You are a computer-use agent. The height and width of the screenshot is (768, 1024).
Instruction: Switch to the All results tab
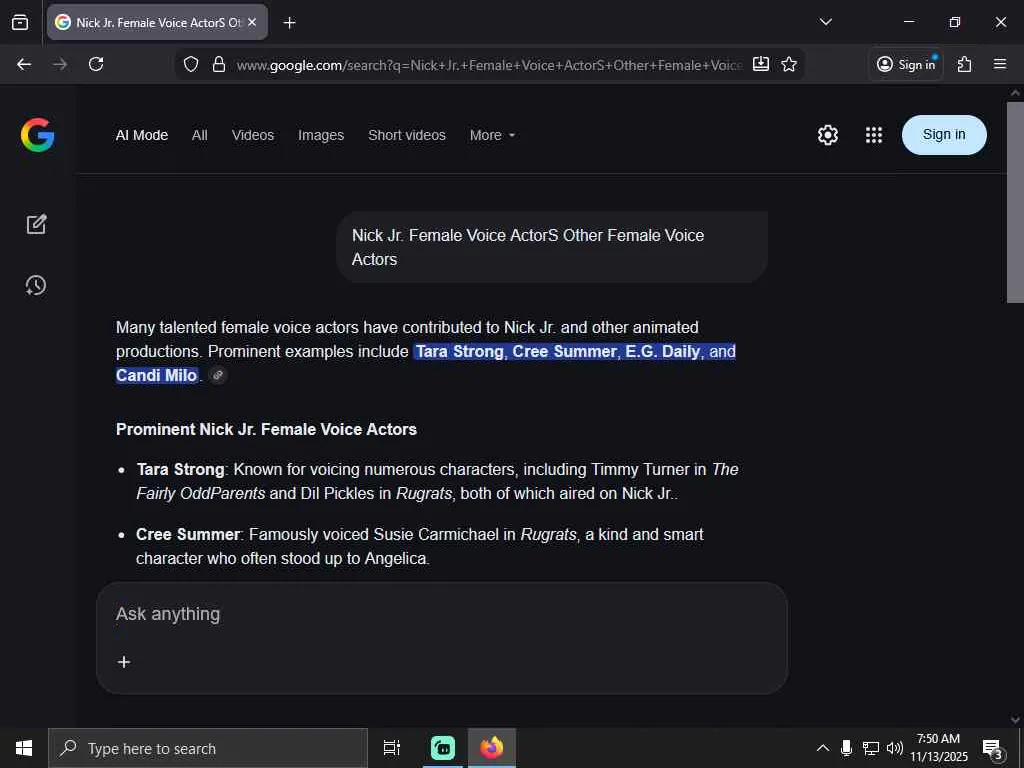(x=200, y=135)
